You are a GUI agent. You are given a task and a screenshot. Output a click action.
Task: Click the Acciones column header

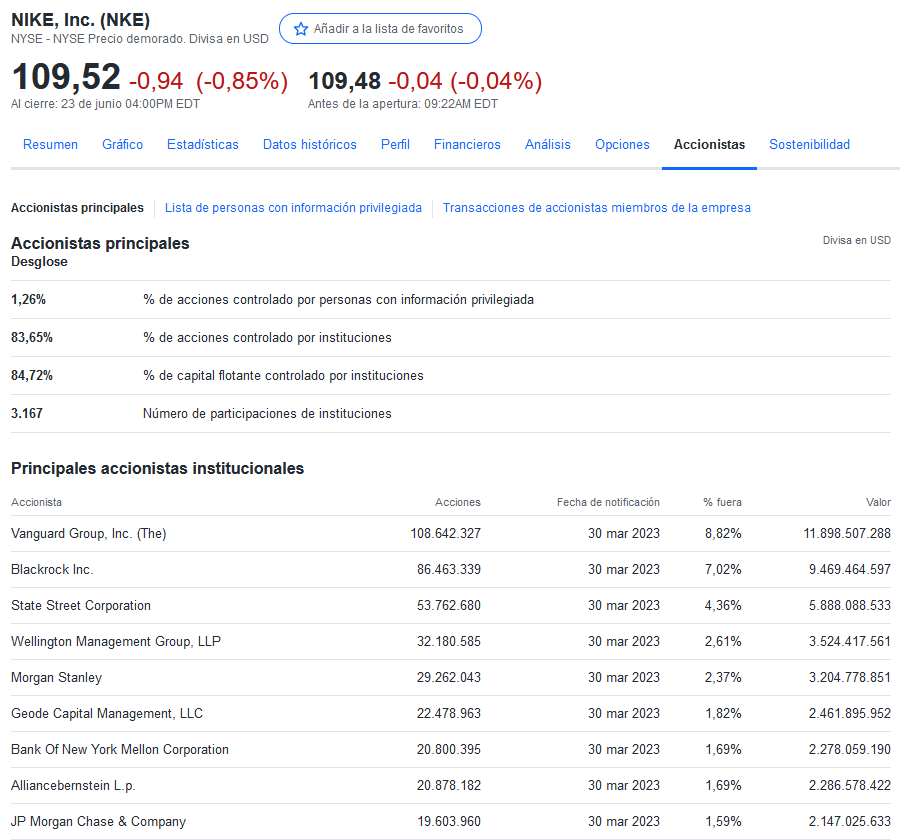[457, 502]
